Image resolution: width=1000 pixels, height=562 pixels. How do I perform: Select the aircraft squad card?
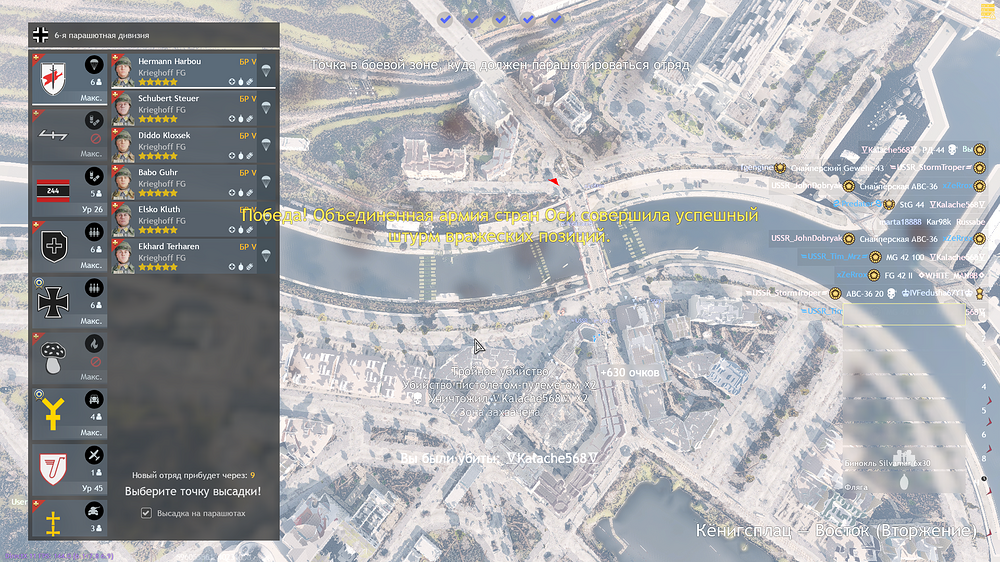[69, 135]
